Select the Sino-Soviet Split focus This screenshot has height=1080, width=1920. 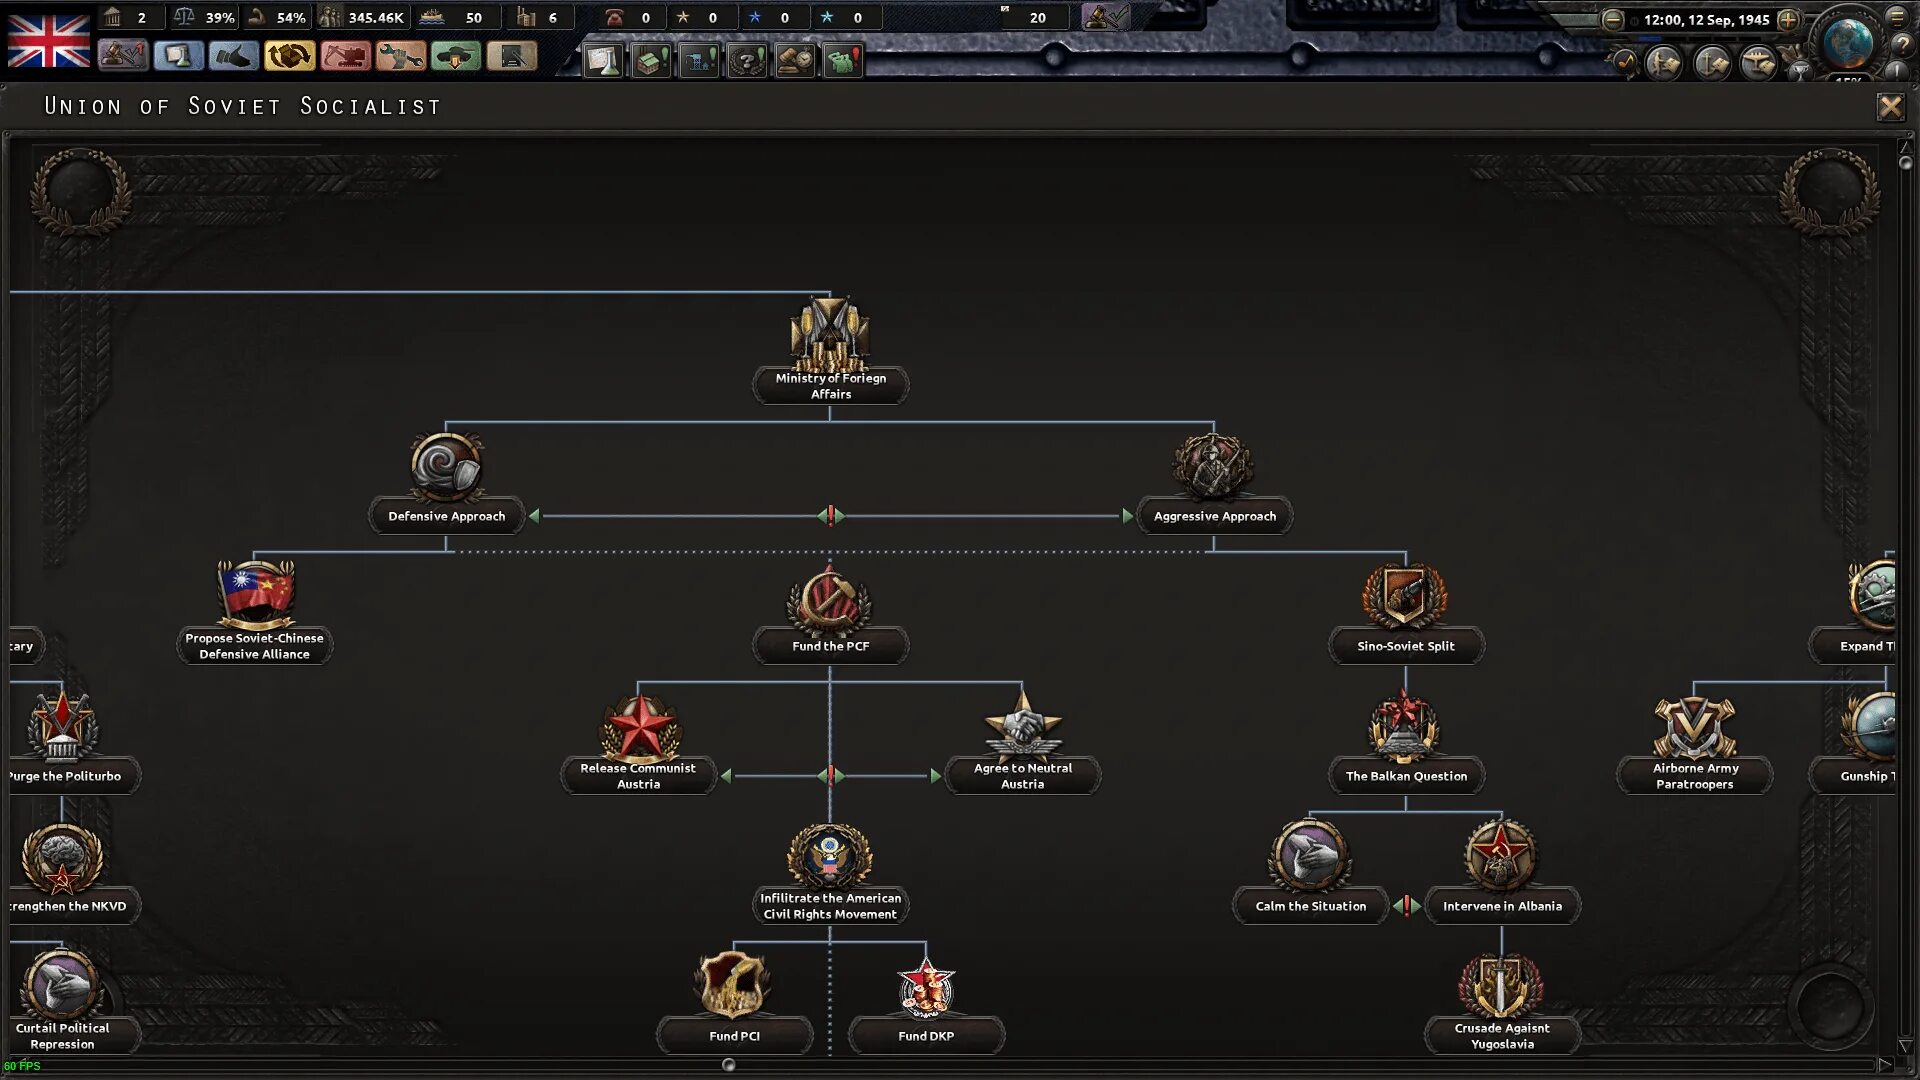point(1406,613)
